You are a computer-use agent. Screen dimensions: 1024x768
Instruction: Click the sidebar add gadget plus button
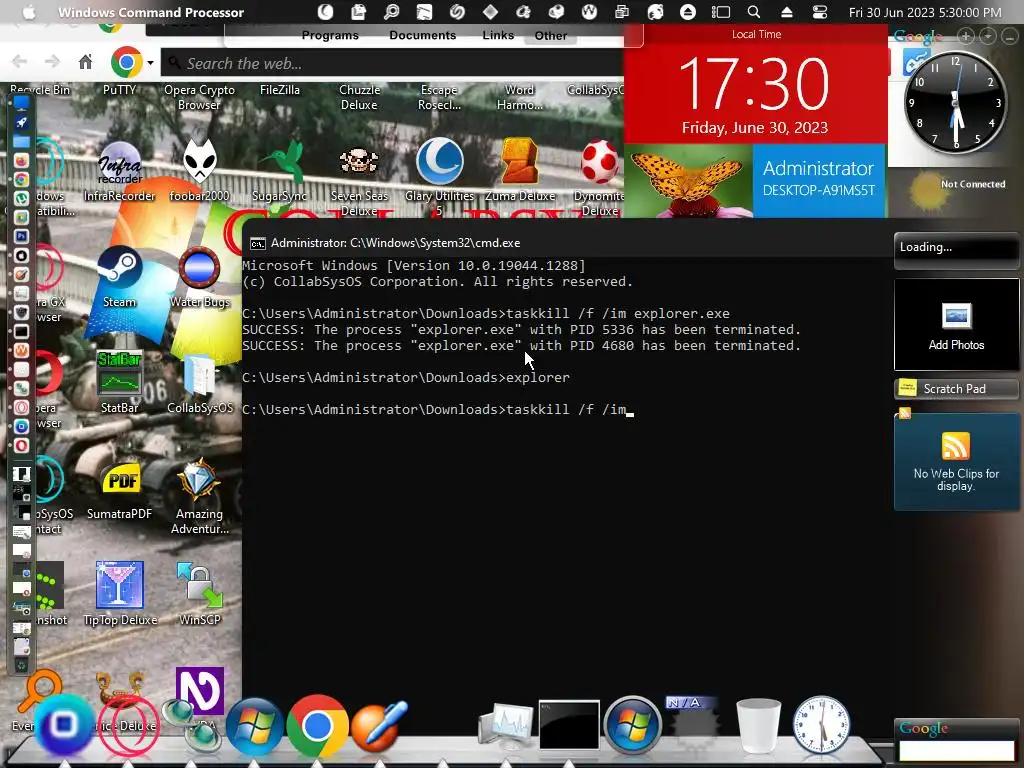coord(965,37)
